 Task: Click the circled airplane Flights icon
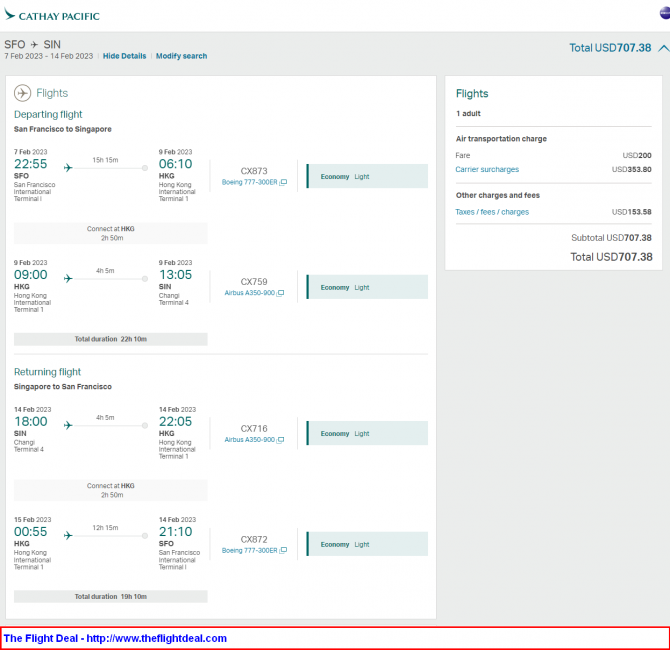click(x=23, y=93)
